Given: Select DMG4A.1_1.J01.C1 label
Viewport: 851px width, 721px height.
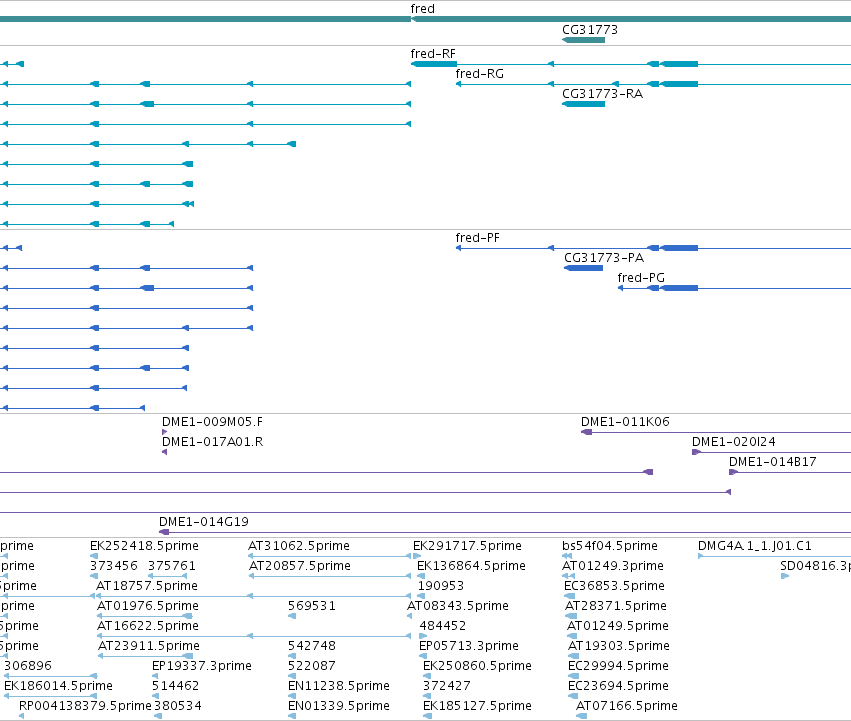Looking at the screenshot, I should click(x=754, y=546).
